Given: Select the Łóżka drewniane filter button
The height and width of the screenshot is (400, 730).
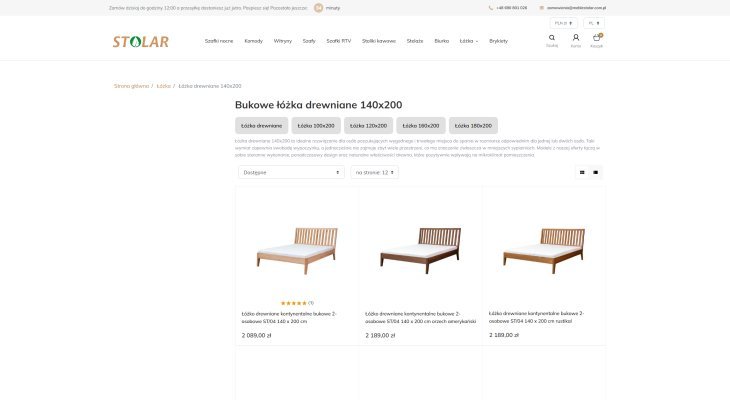Looking at the screenshot, I should pos(261,126).
